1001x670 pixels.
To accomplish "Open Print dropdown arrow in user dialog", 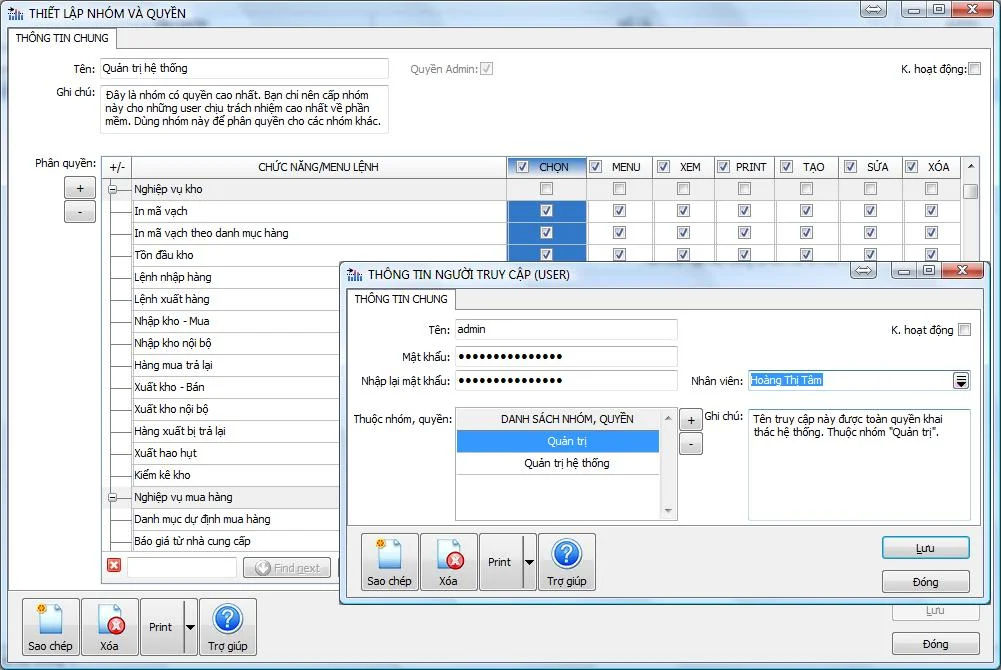I will tap(529, 562).
